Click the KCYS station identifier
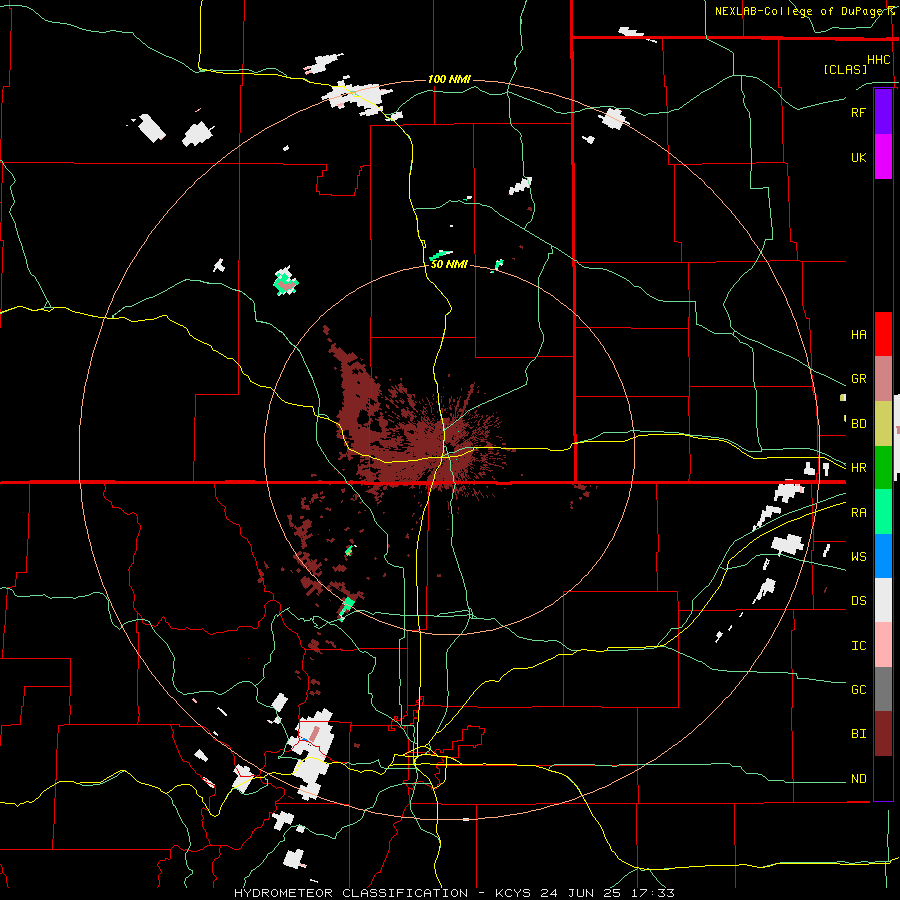900x900 pixels. tap(513, 893)
